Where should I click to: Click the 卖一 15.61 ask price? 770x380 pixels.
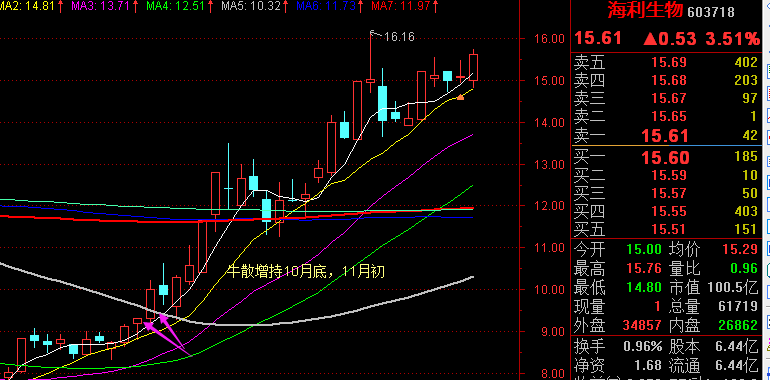[x=665, y=136]
